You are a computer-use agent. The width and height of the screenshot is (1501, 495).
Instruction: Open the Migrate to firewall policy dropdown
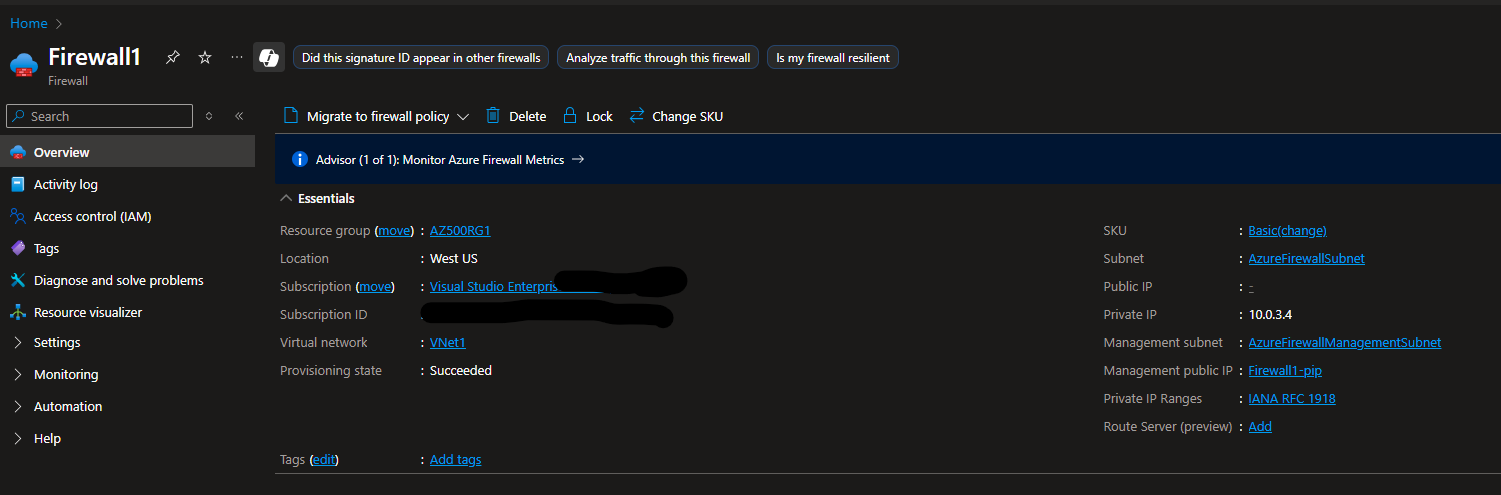click(x=463, y=116)
